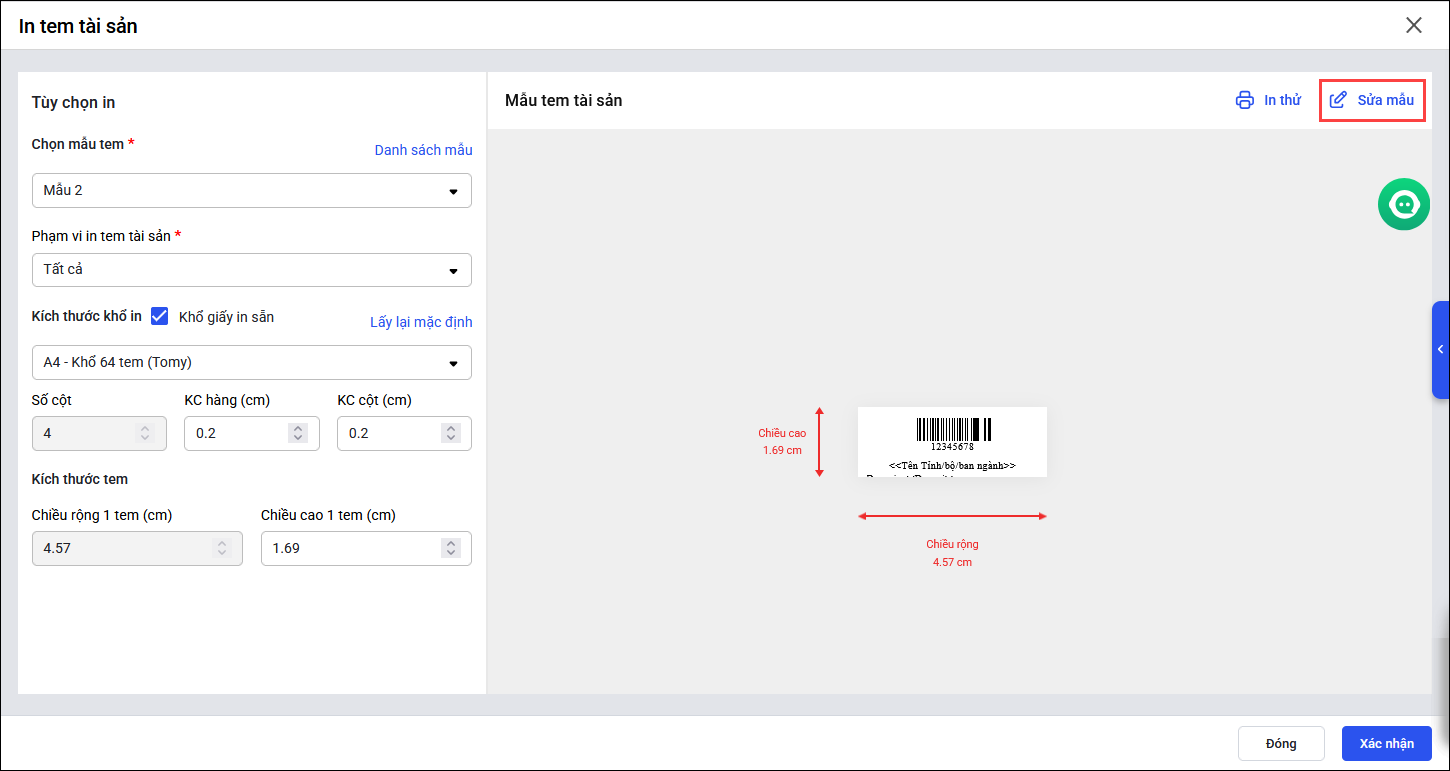Expand the blue side panel chevron tab
Image resolution: width=1450 pixels, height=771 pixels.
pos(1440,349)
